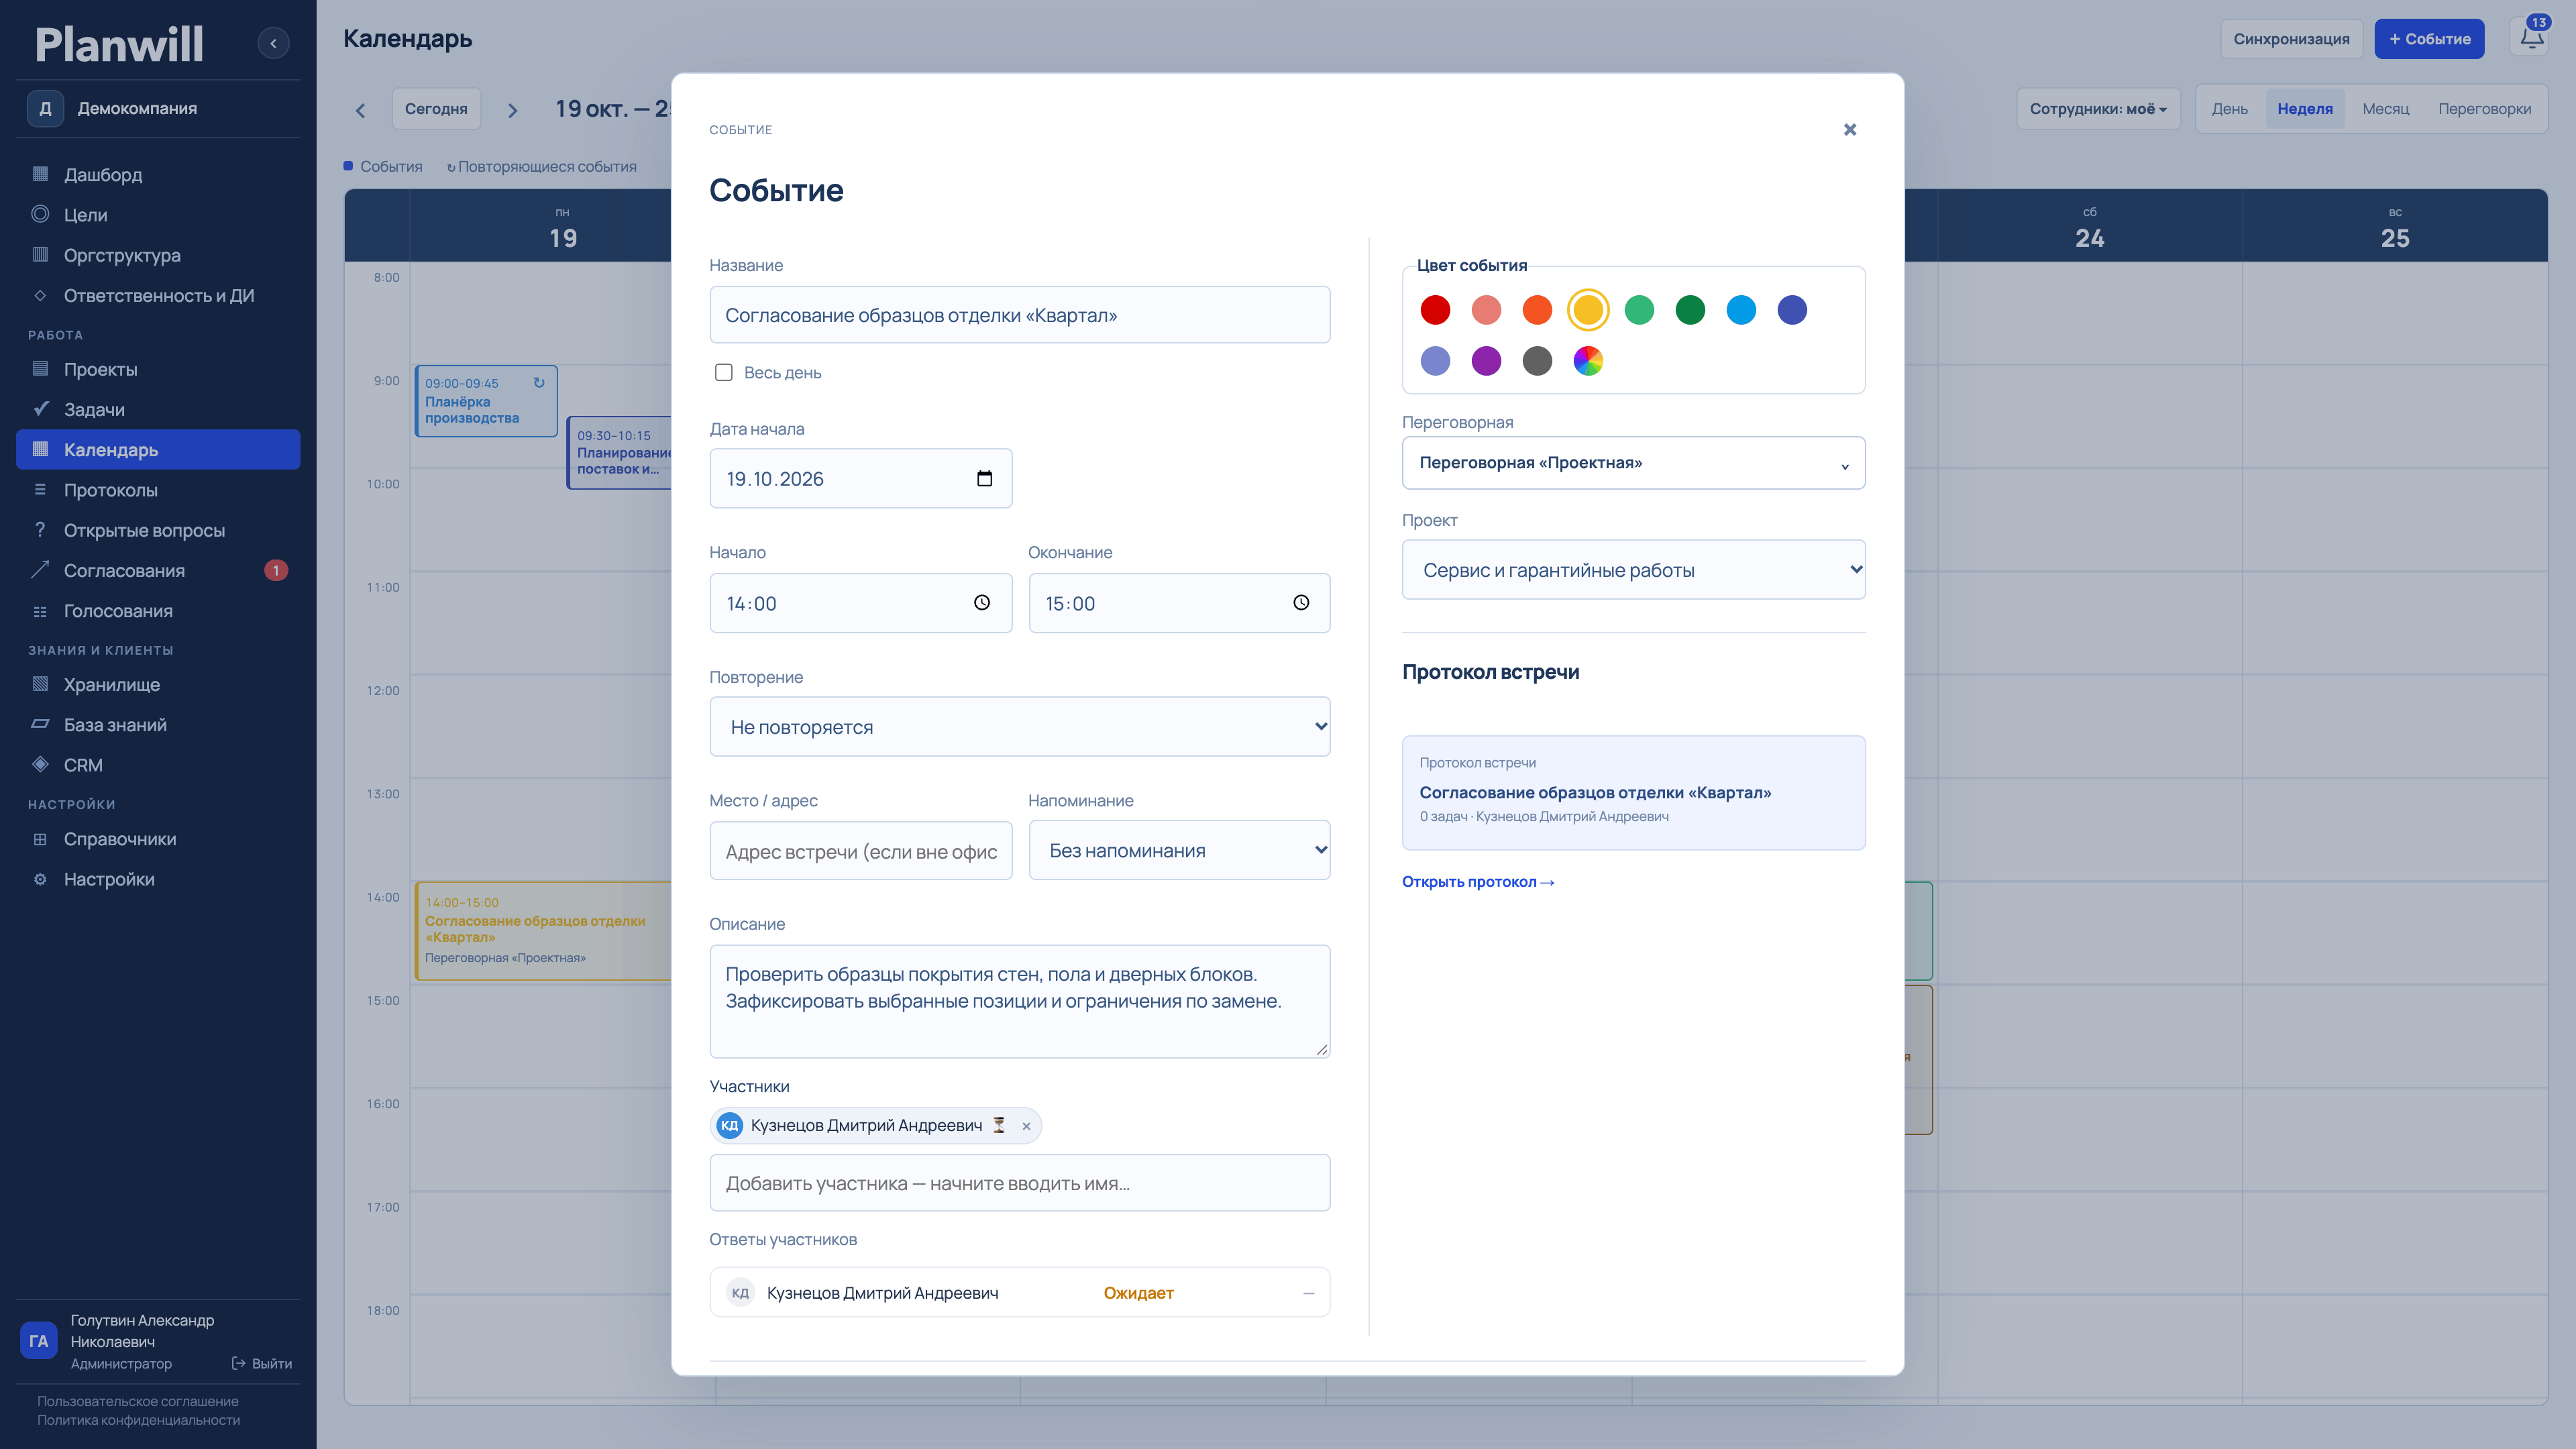This screenshot has height=1449, width=2576.
Task: Open the Переговорная selector
Action: point(1633,463)
